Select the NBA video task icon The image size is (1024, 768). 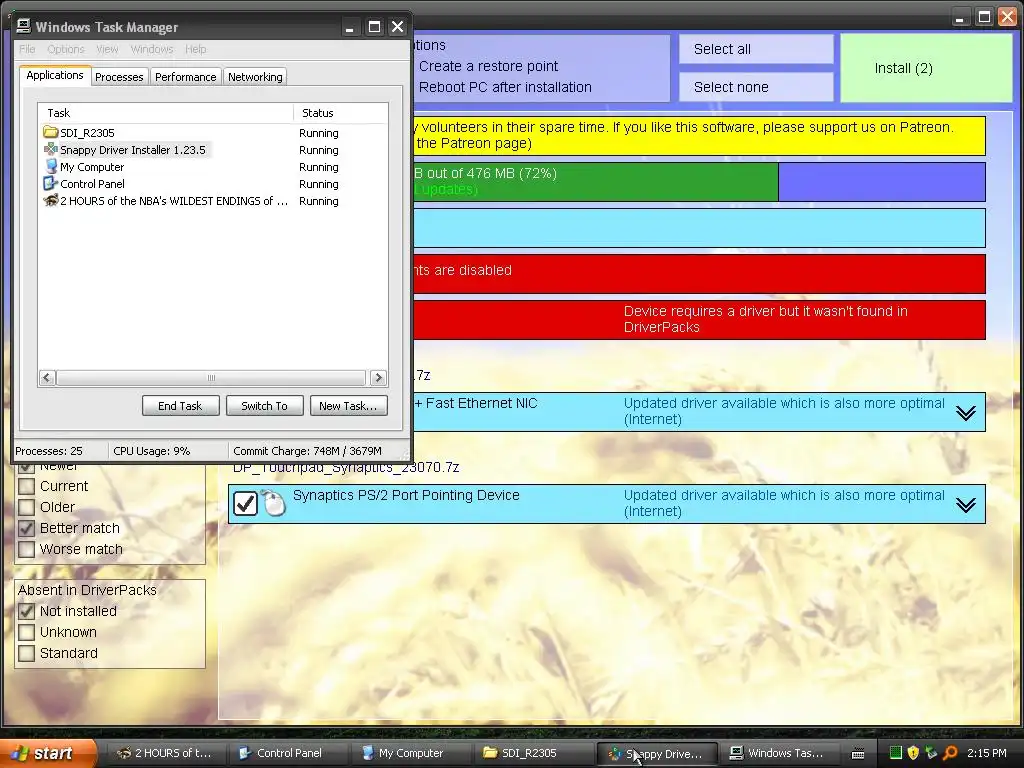click(50, 200)
